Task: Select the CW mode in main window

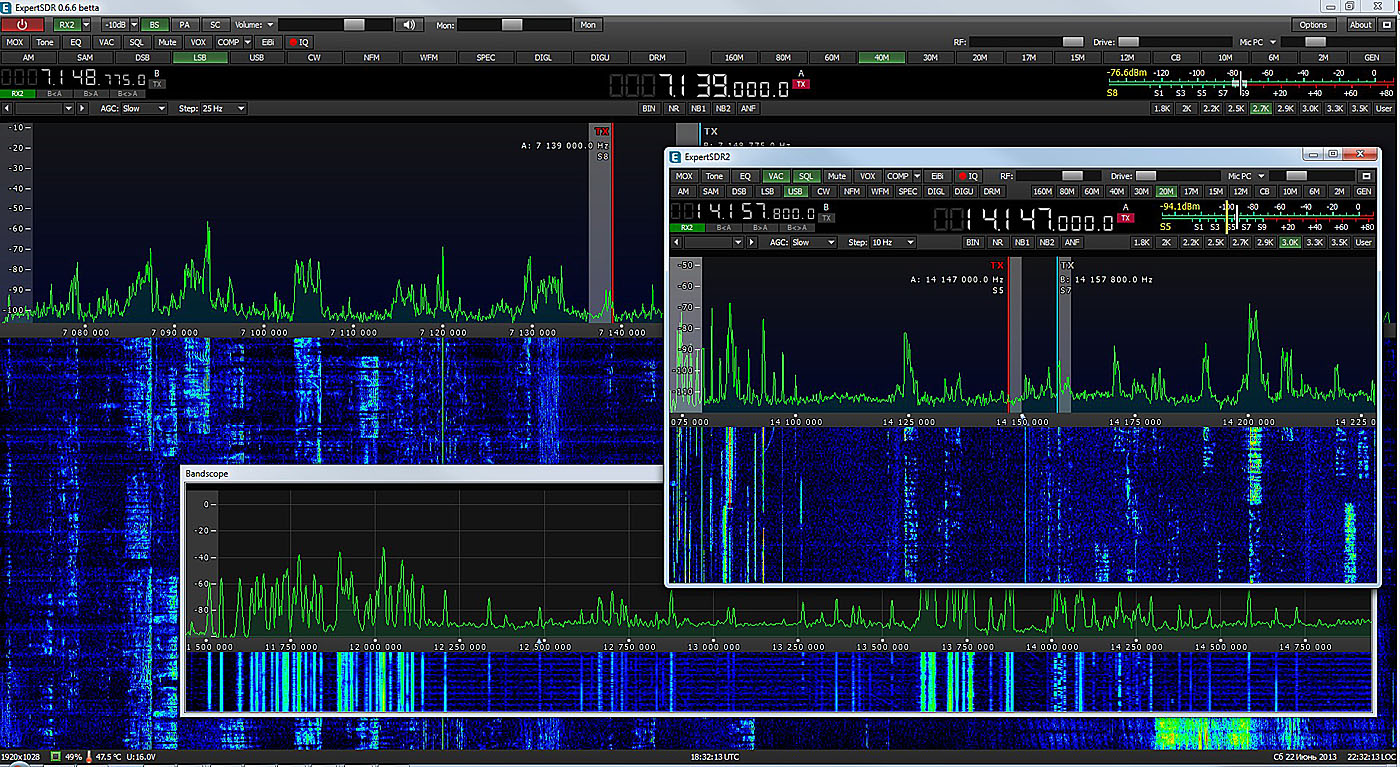Action: (314, 58)
